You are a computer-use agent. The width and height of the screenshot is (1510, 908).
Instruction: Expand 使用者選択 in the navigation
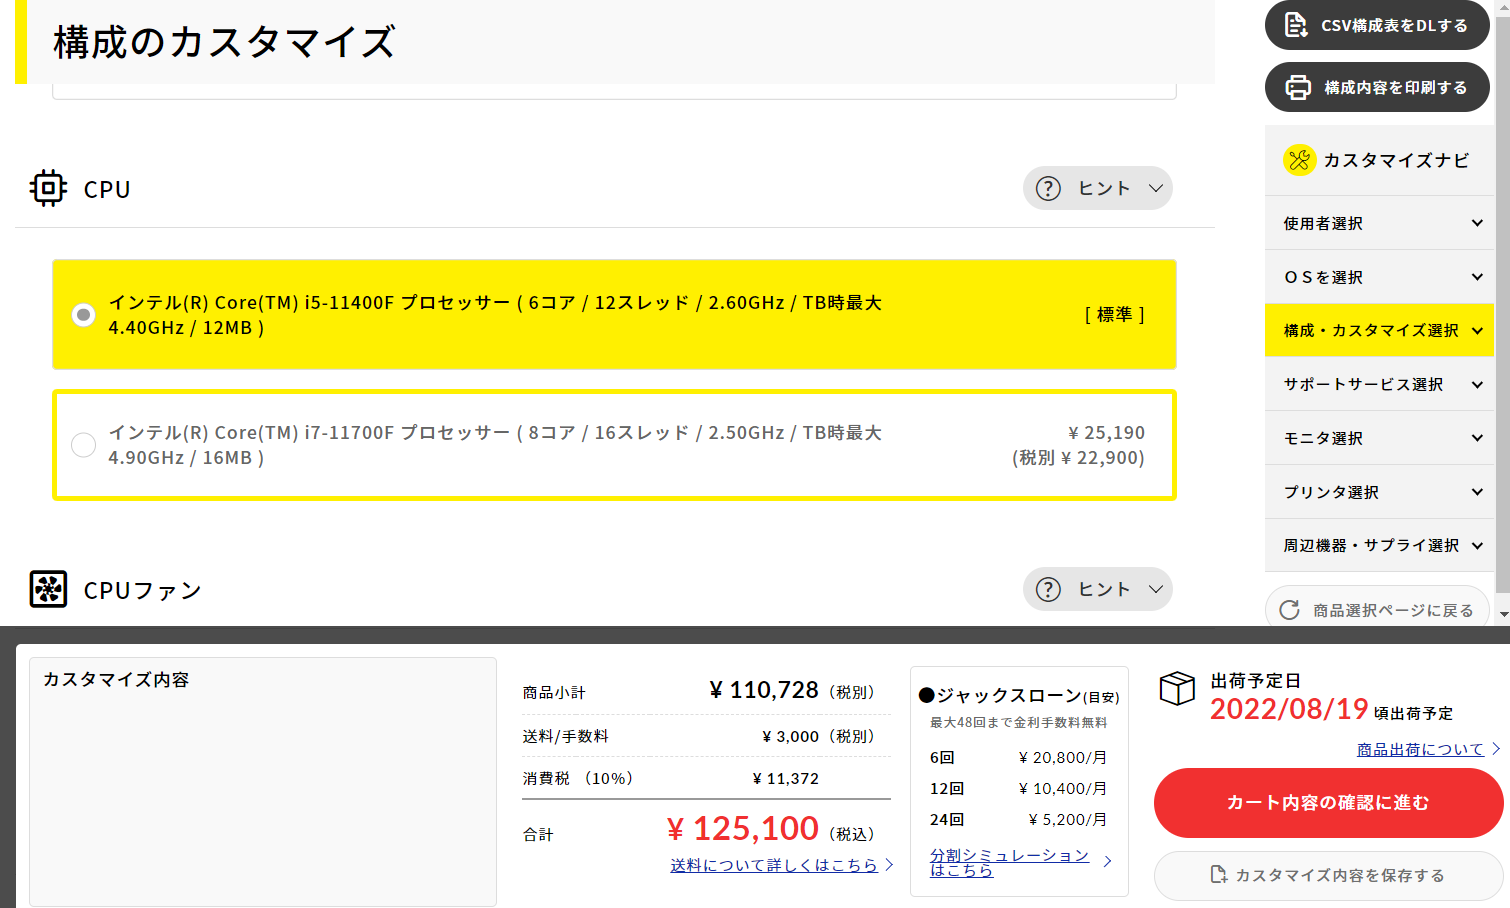pyautogui.click(x=1379, y=223)
